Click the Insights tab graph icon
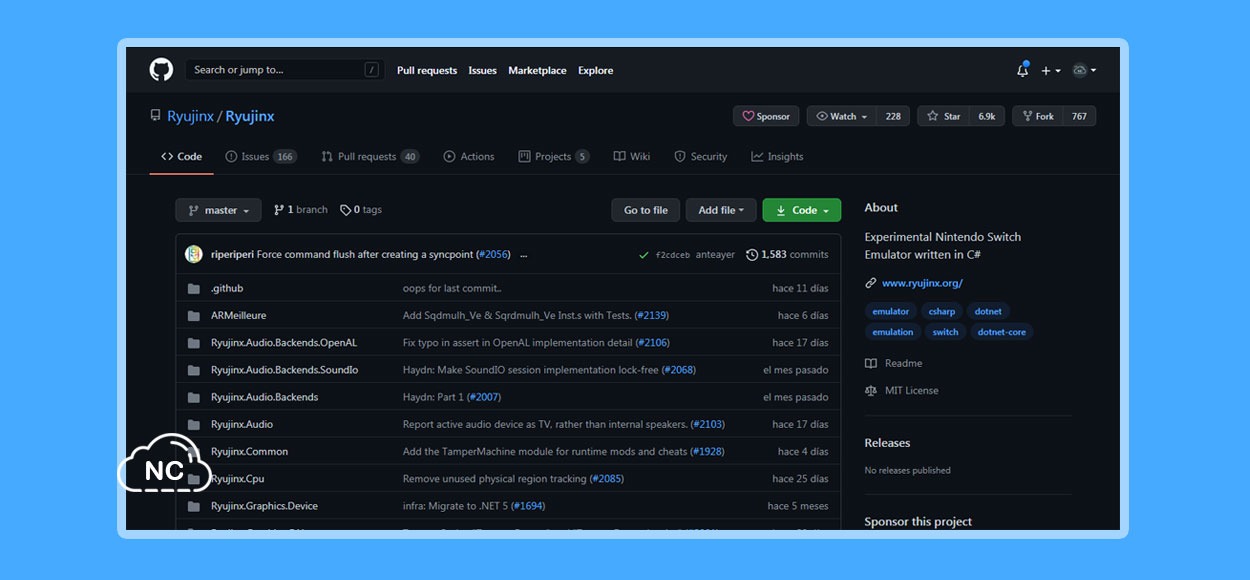Image resolution: width=1250 pixels, height=580 pixels. click(x=757, y=157)
